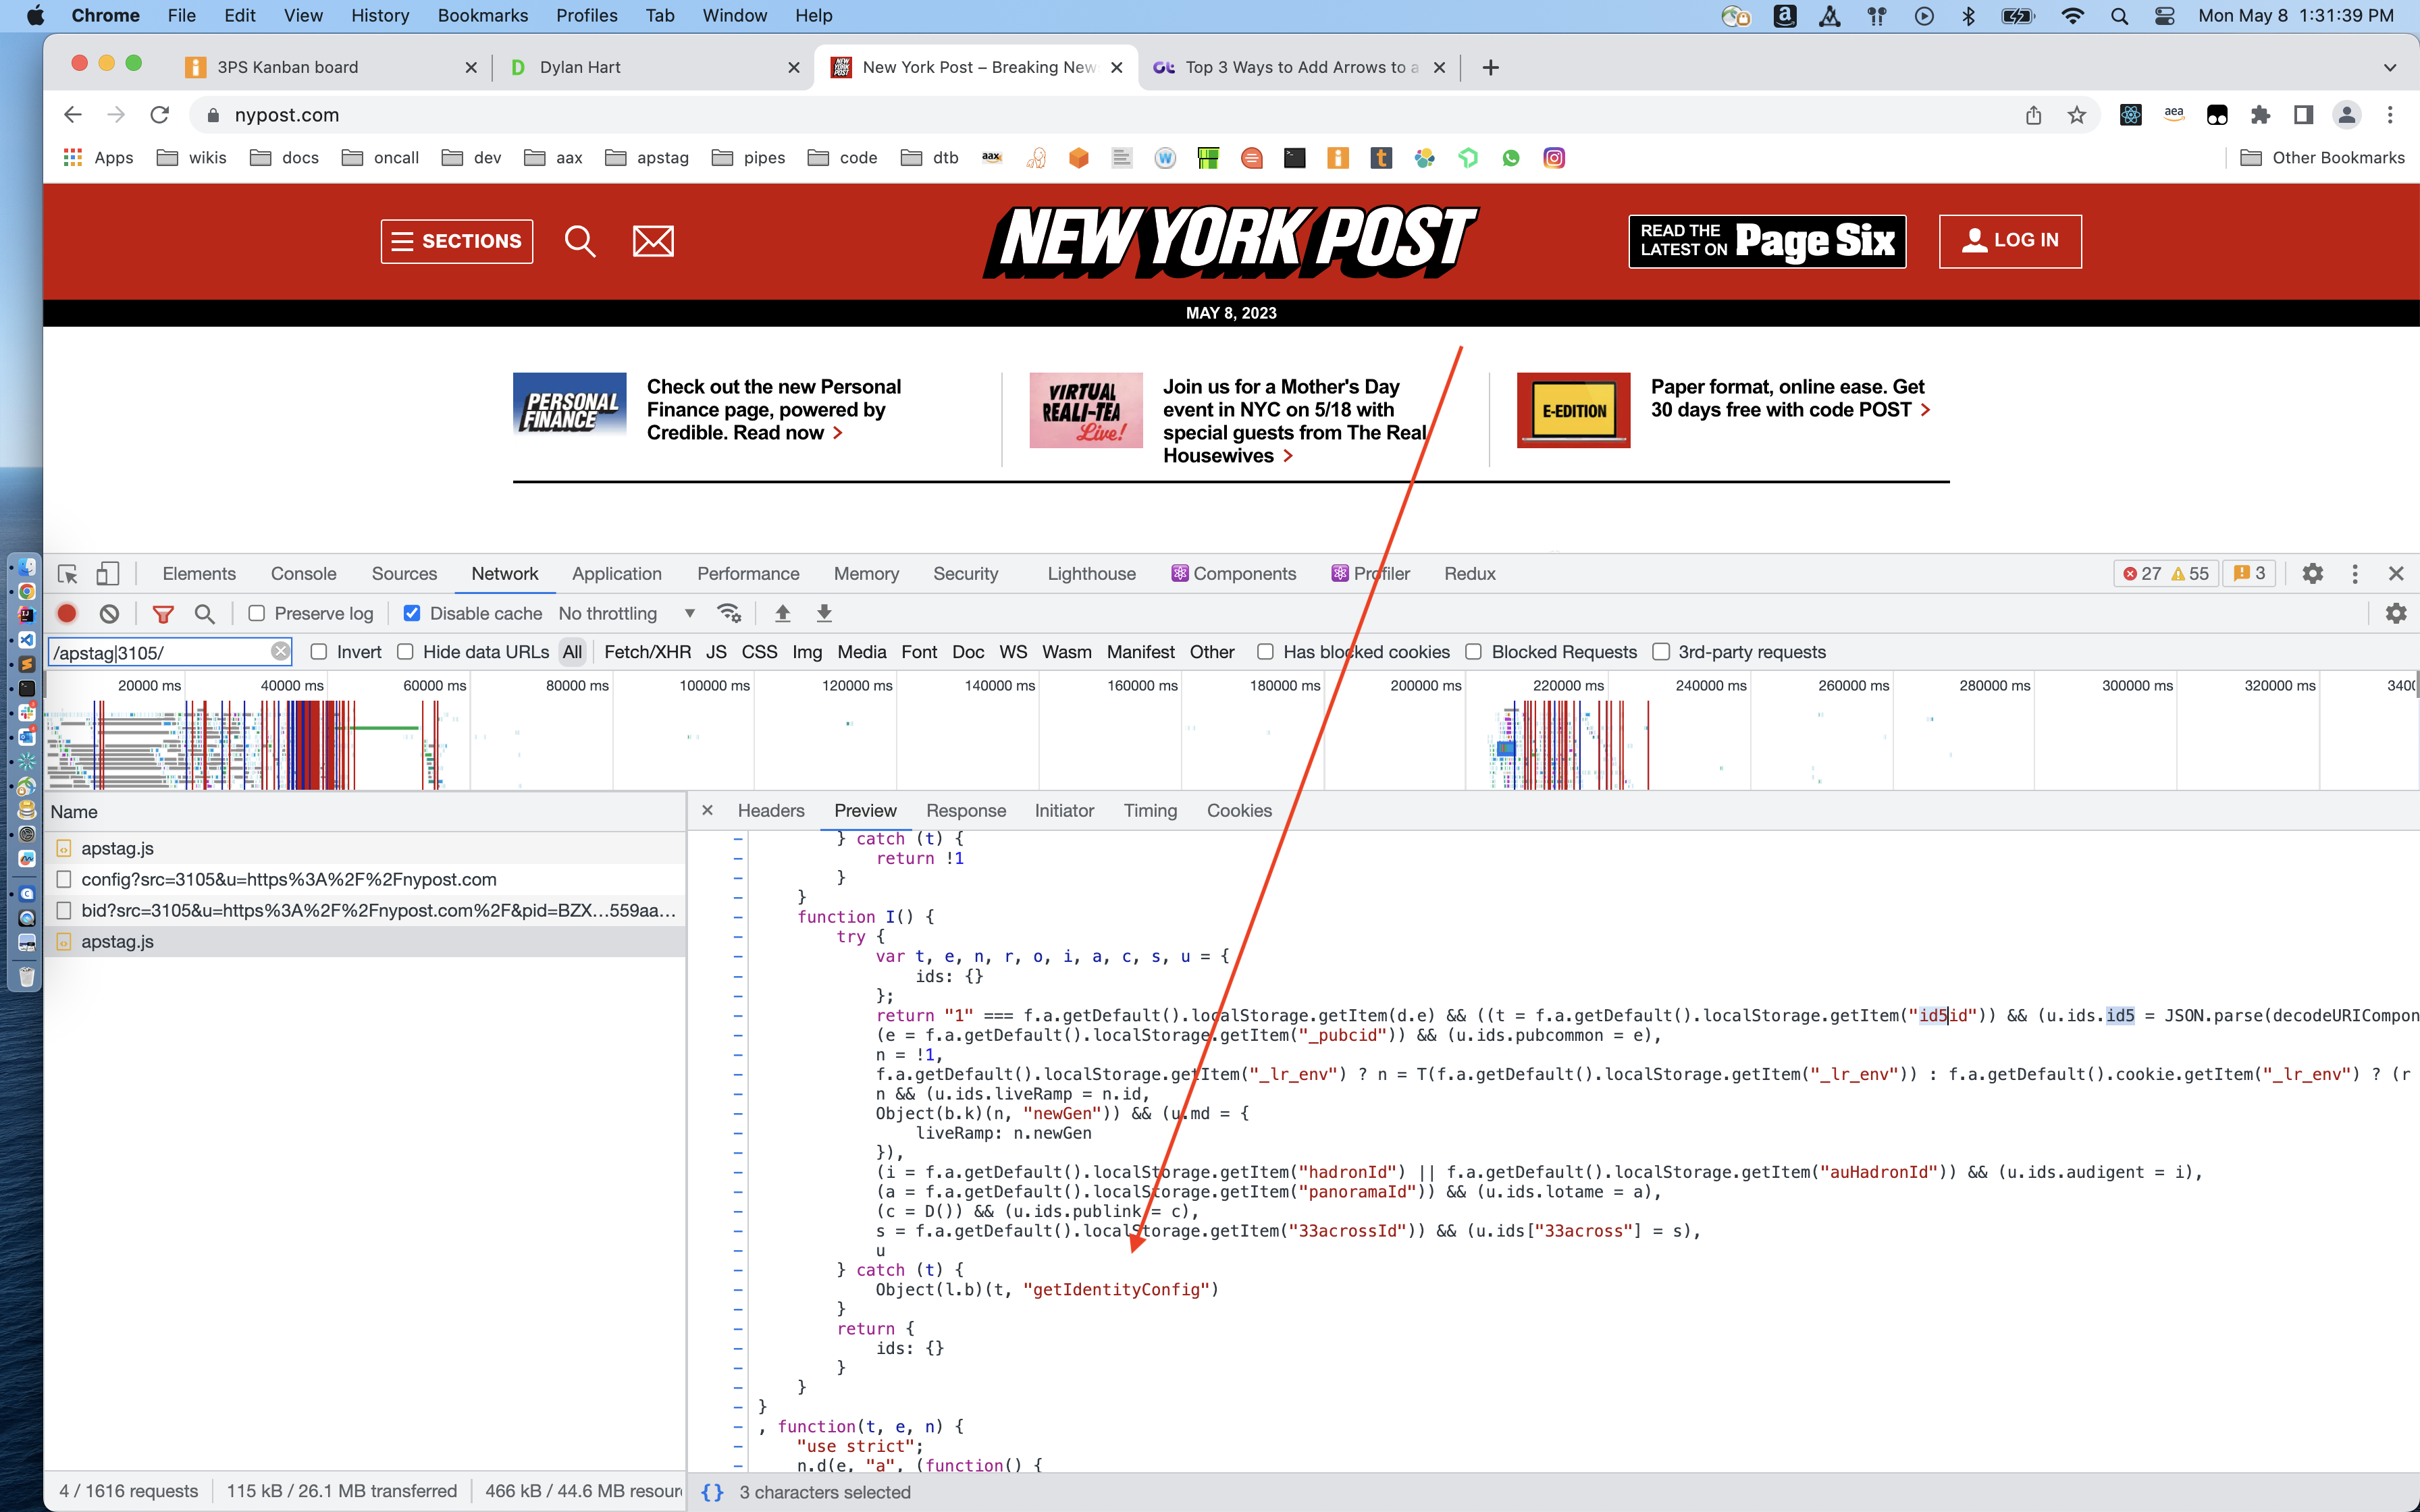Filter requests by Fetch/XHR type
The width and height of the screenshot is (2420, 1512).
[647, 652]
